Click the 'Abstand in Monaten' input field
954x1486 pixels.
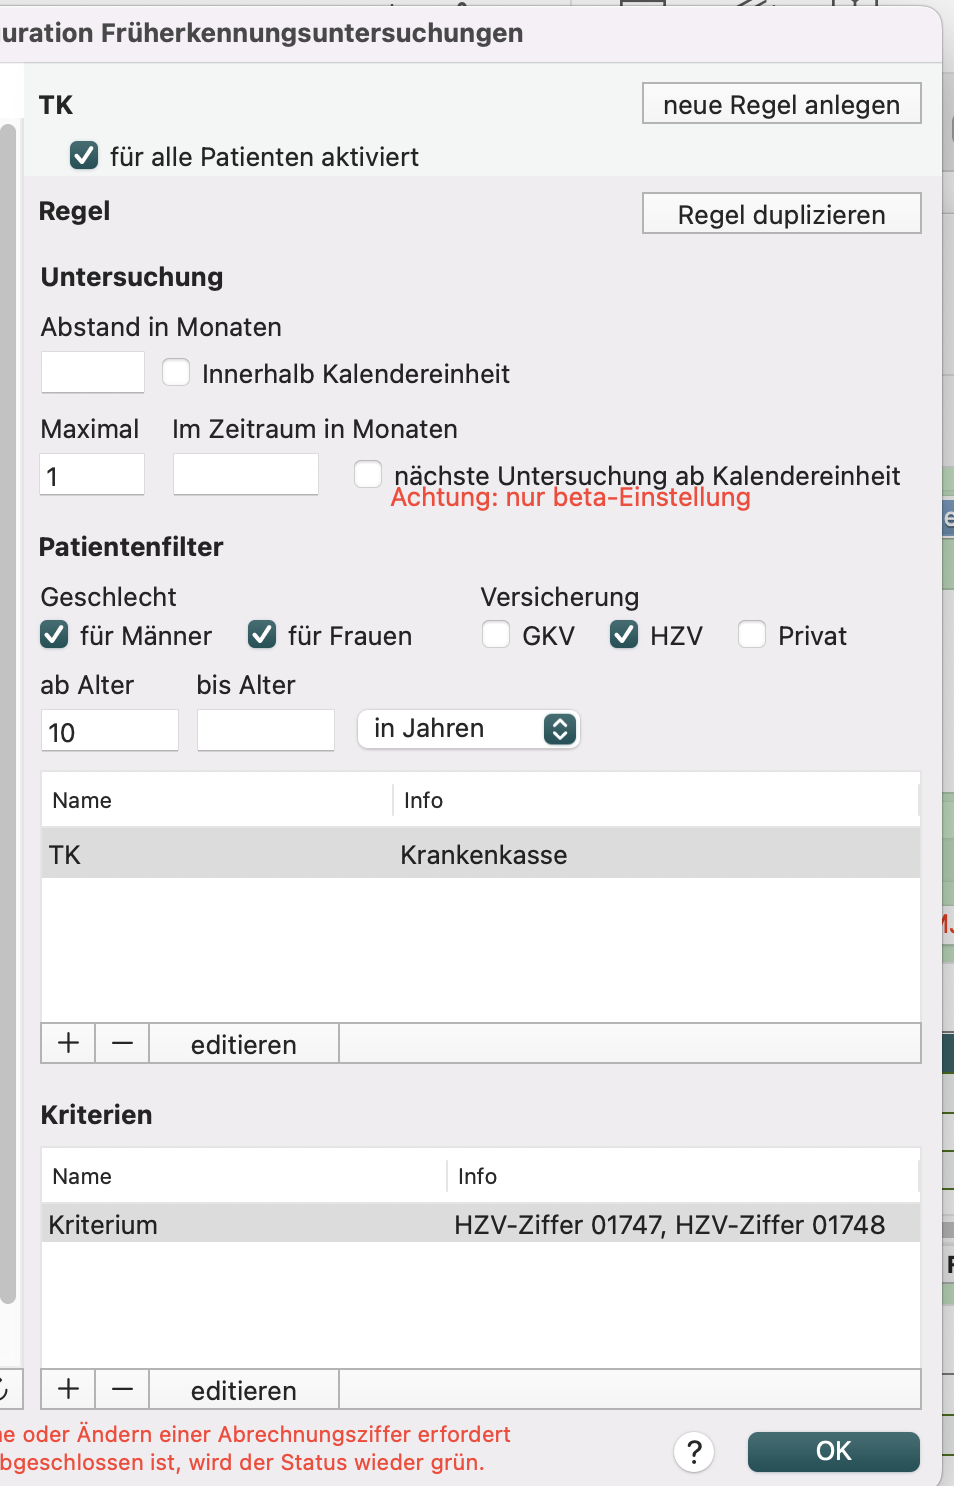click(93, 373)
